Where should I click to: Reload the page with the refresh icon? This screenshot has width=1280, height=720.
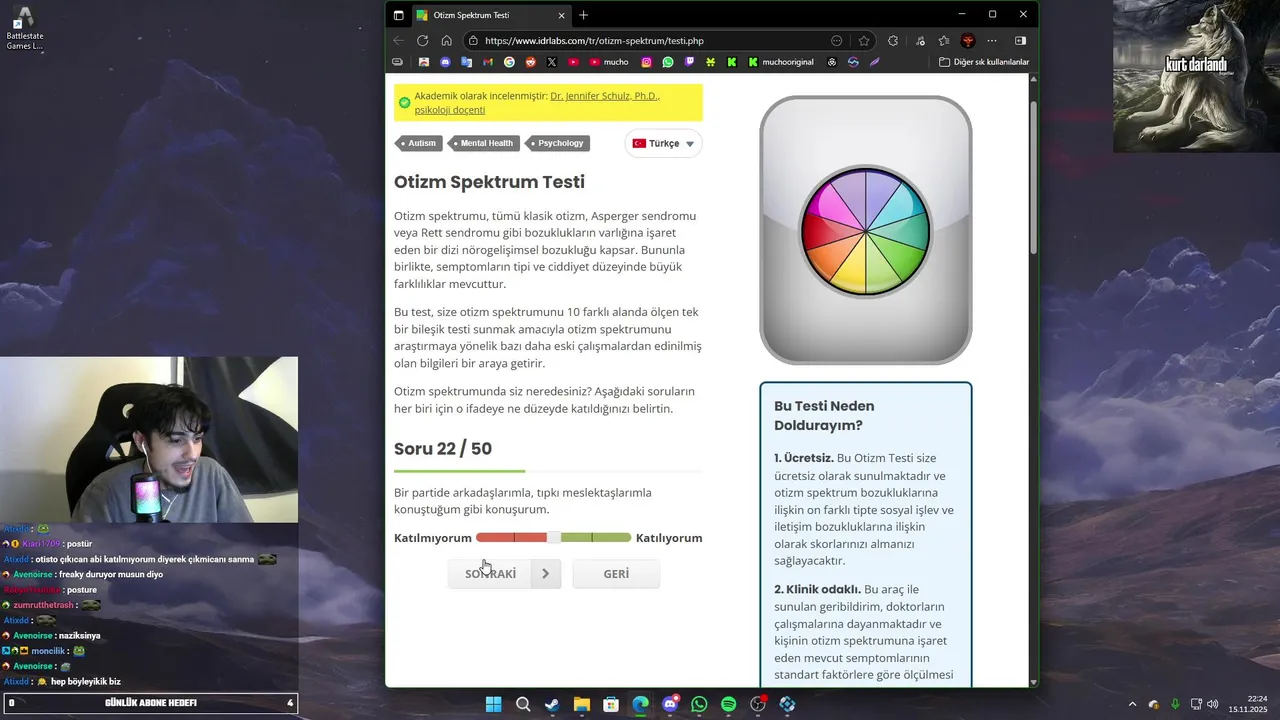[422, 41]
